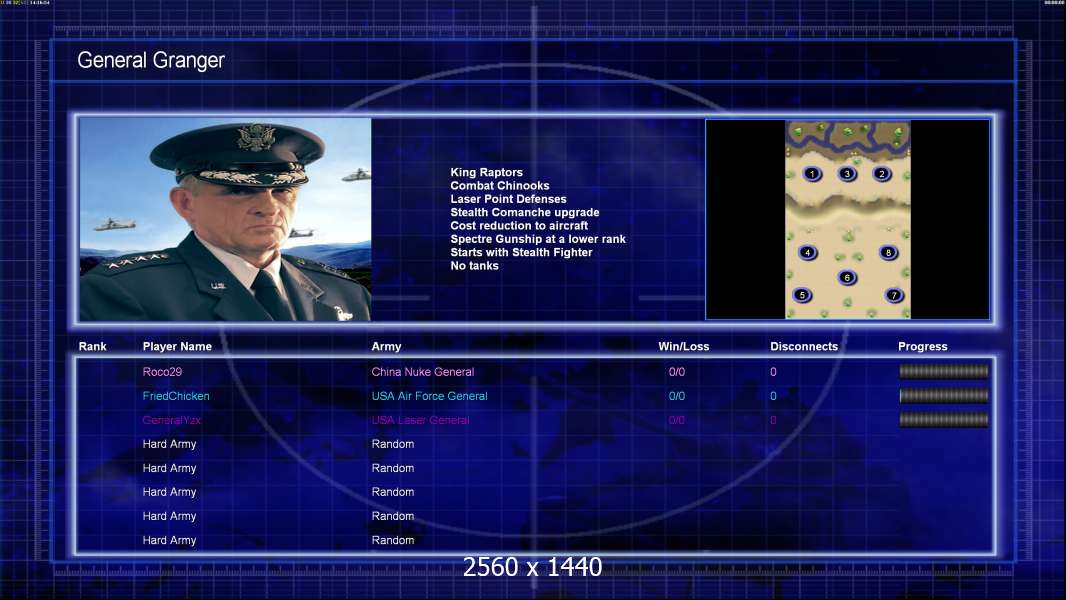The image size is (1066, 600).
Task: Click USA Laser General army entry
Action: click(420, 420)
